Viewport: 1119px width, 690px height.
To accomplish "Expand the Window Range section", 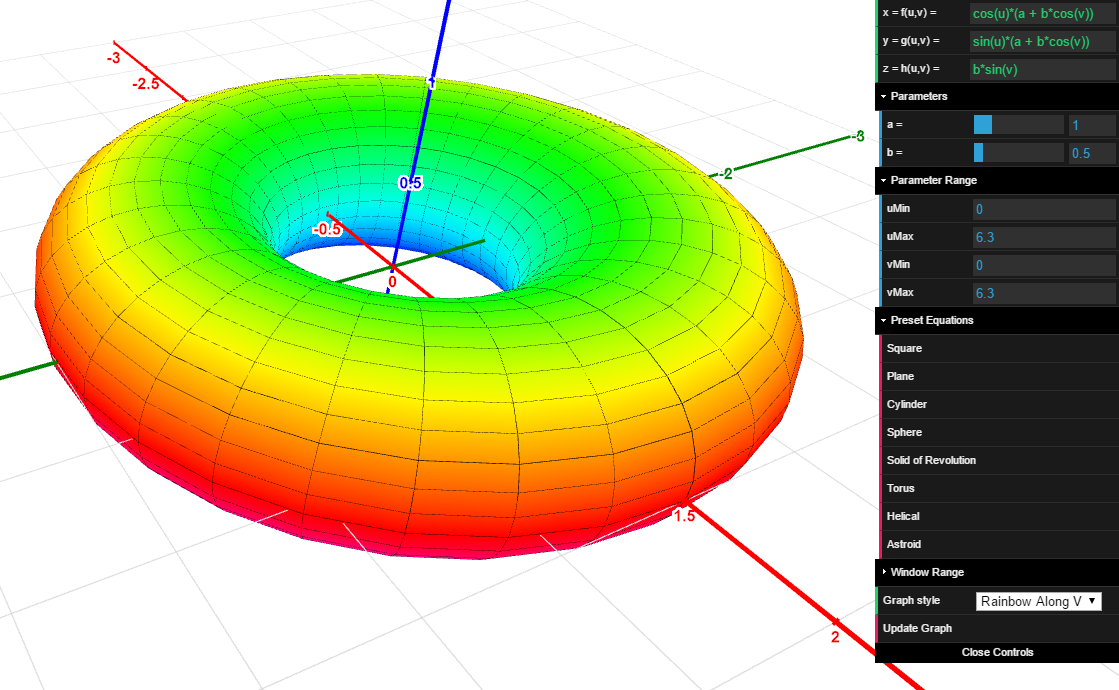I will tap(926, 572).
